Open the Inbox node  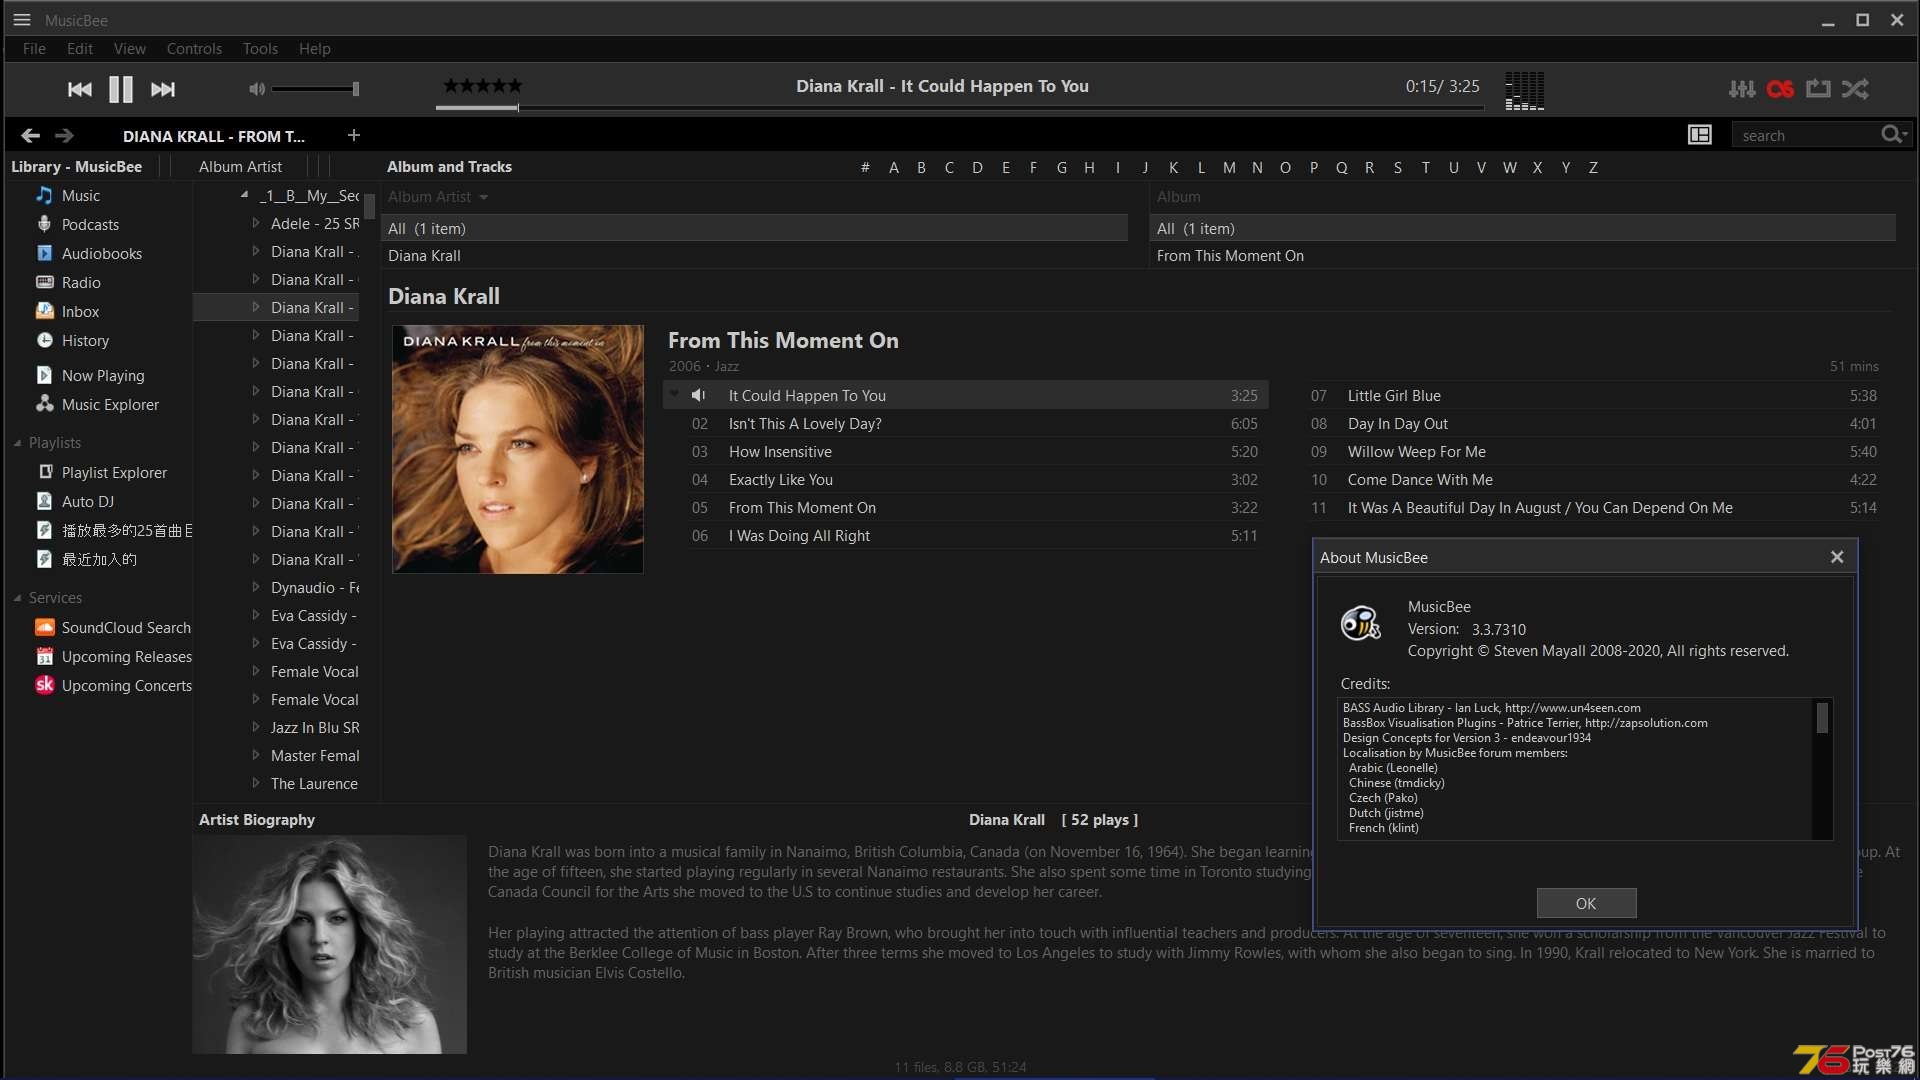pyautogui.click(x=80, y=312)
